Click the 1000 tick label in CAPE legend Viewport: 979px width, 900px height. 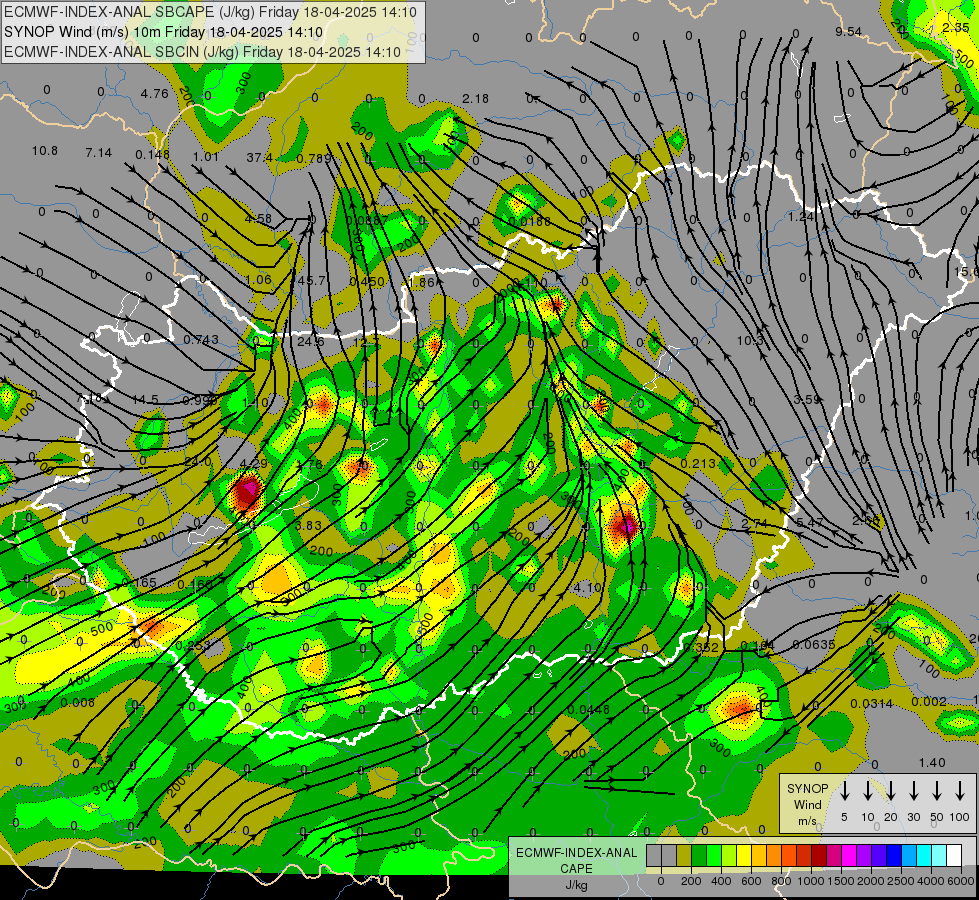pos(810,881)
